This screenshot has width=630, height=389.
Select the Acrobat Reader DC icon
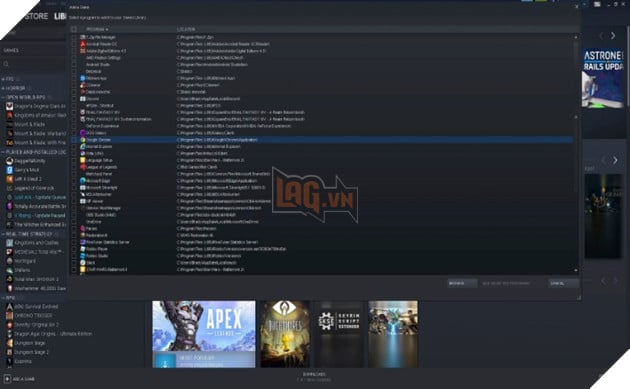pyautogui.click(x=83, y=44)
